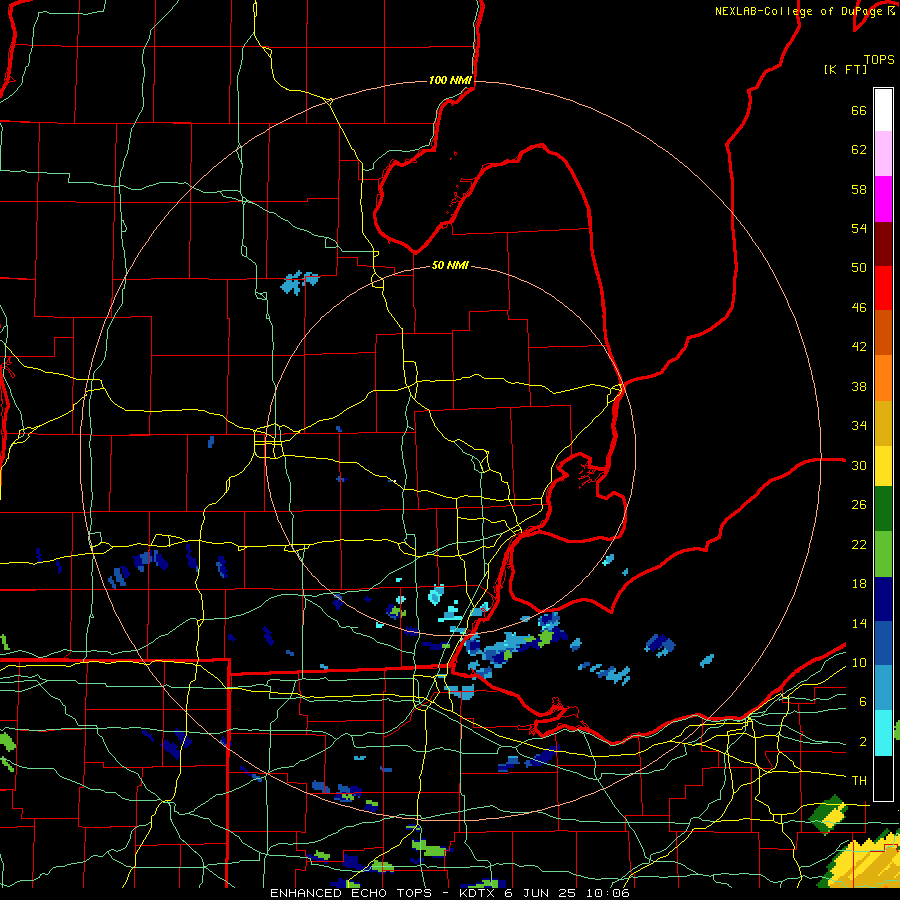Click the 50 NMI range ring label

coord(450,265)
